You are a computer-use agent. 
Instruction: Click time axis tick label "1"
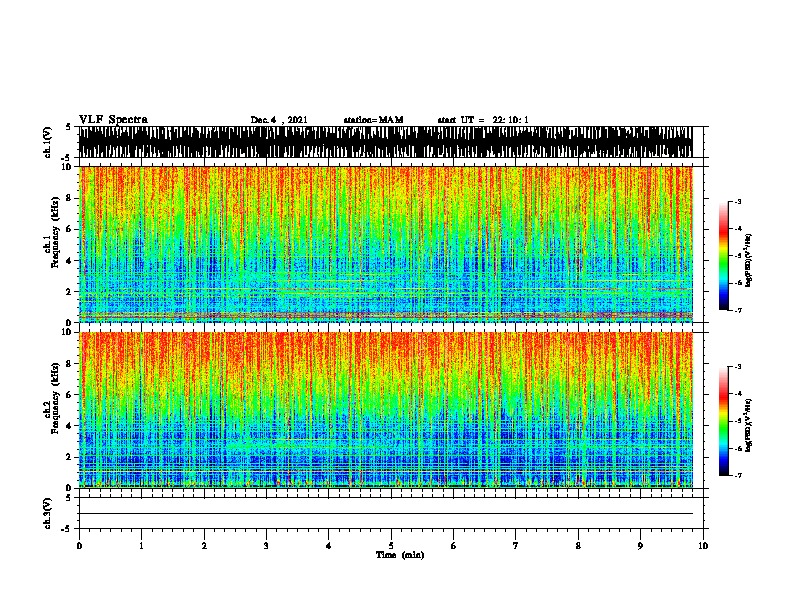point(141,546)
